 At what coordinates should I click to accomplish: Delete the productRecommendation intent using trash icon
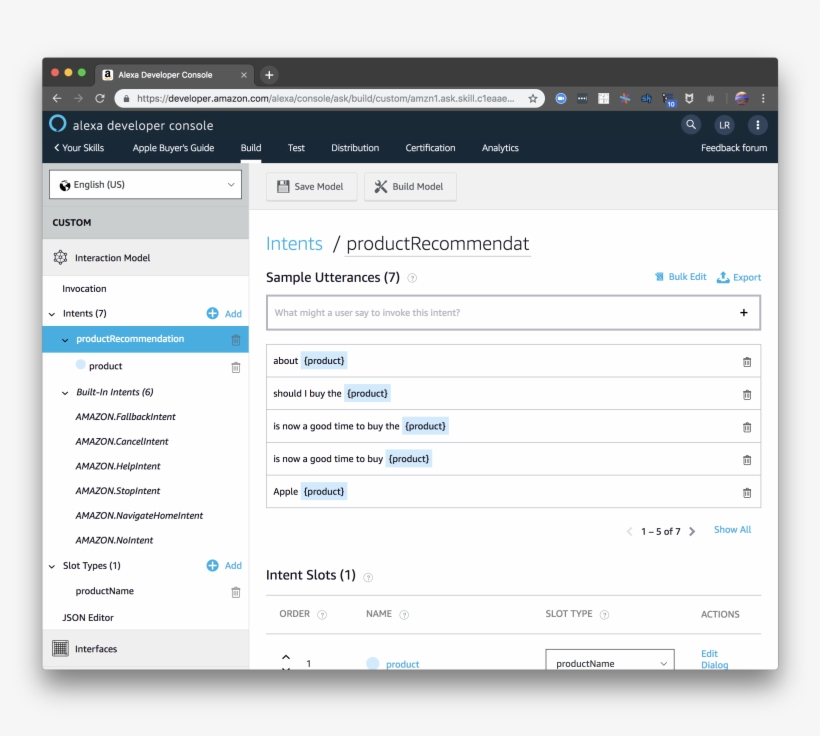coord(236,340)
